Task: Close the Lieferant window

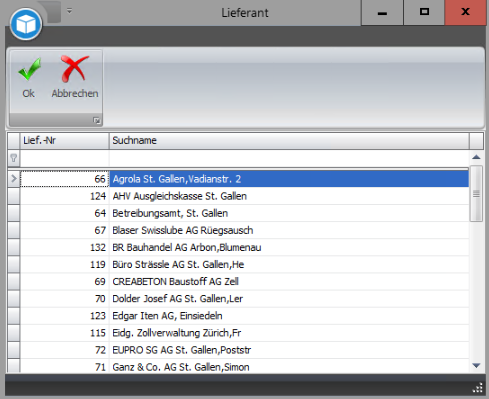Action: [465, 13]
